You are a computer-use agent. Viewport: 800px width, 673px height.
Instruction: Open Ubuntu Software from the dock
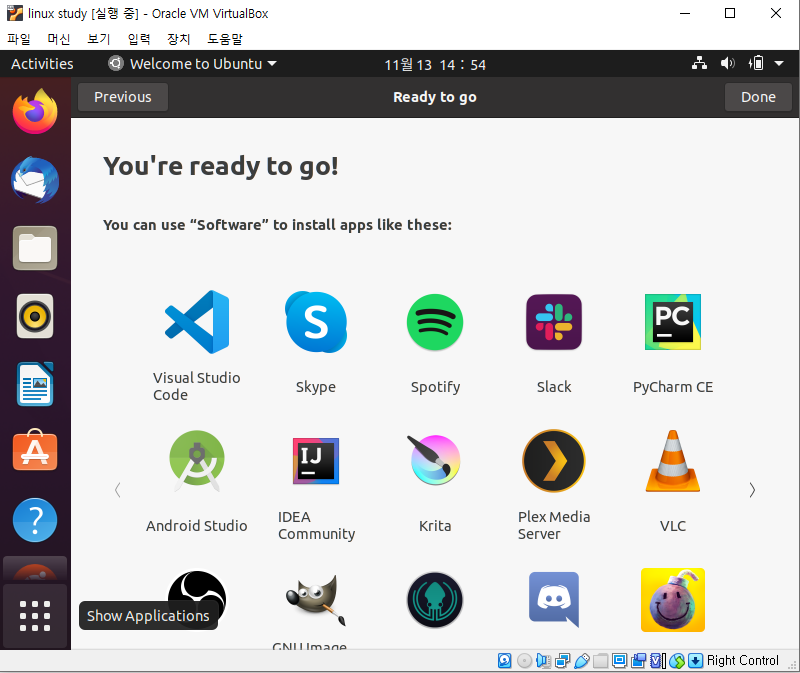(x=35, y=450)
